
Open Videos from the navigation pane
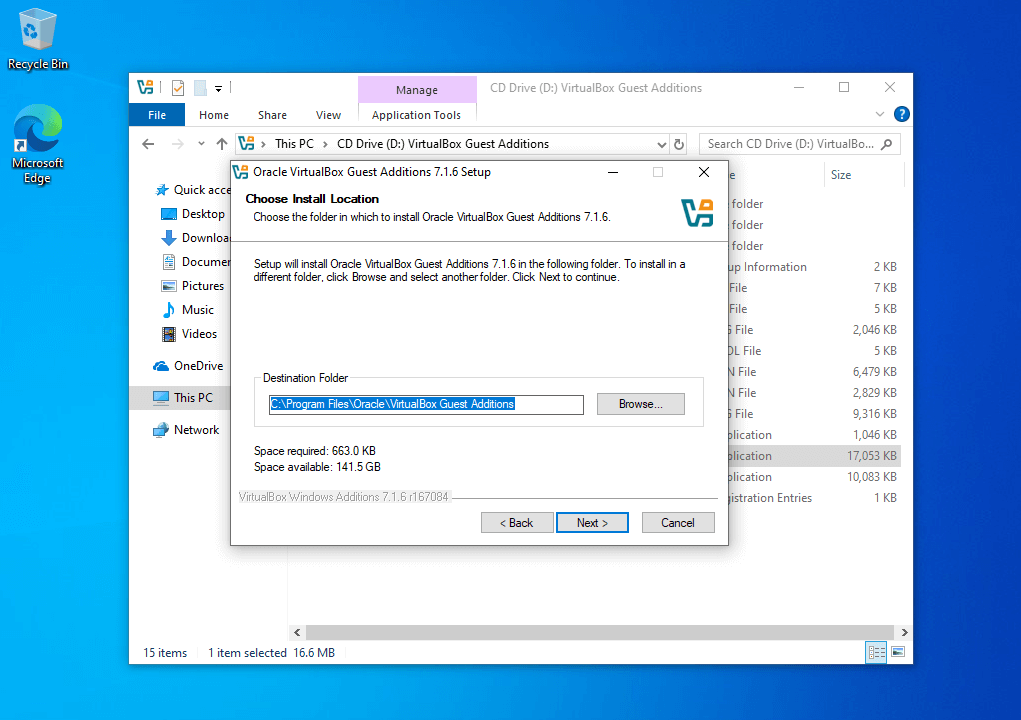coord(189,335)
